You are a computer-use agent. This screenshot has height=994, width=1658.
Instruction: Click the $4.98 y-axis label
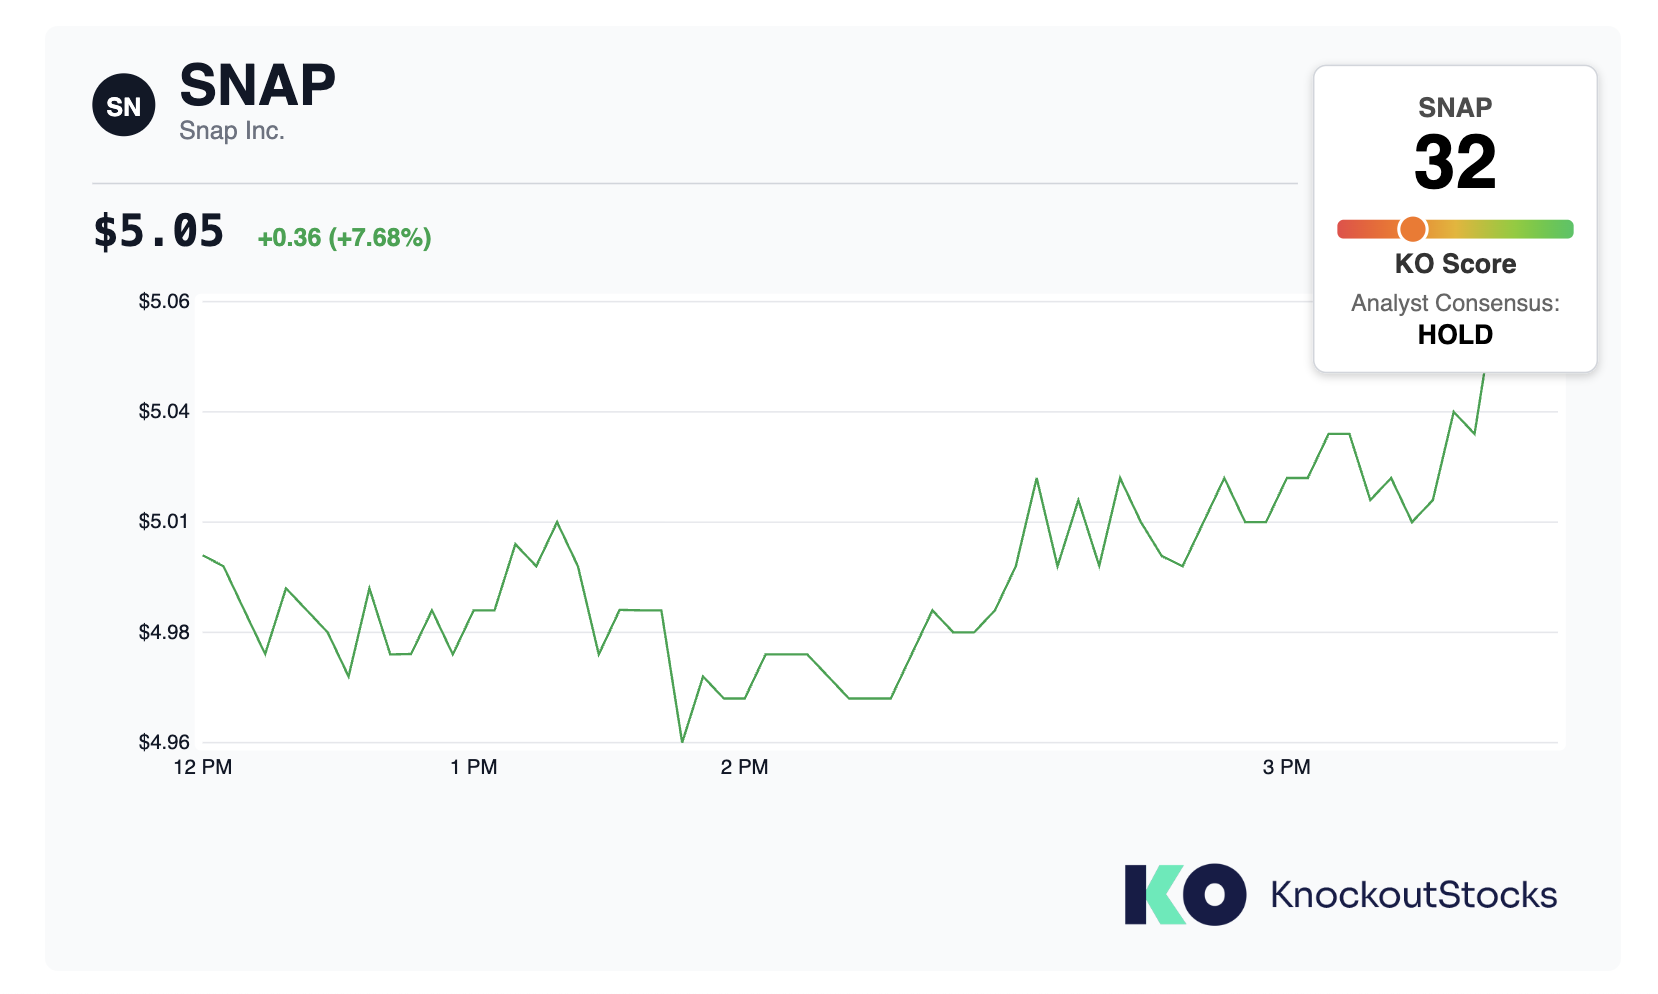click(164, 632)
